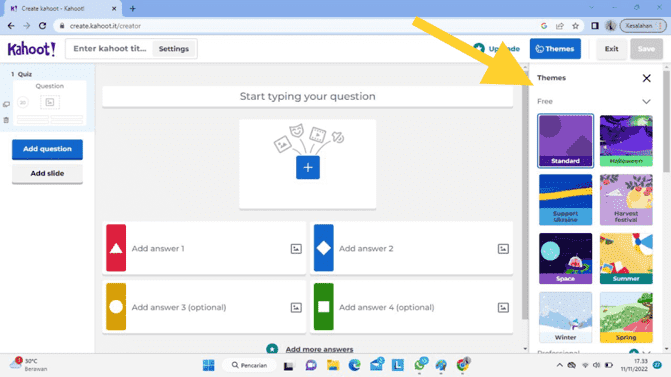Click the Kahoot! logo

click(31, 49)
